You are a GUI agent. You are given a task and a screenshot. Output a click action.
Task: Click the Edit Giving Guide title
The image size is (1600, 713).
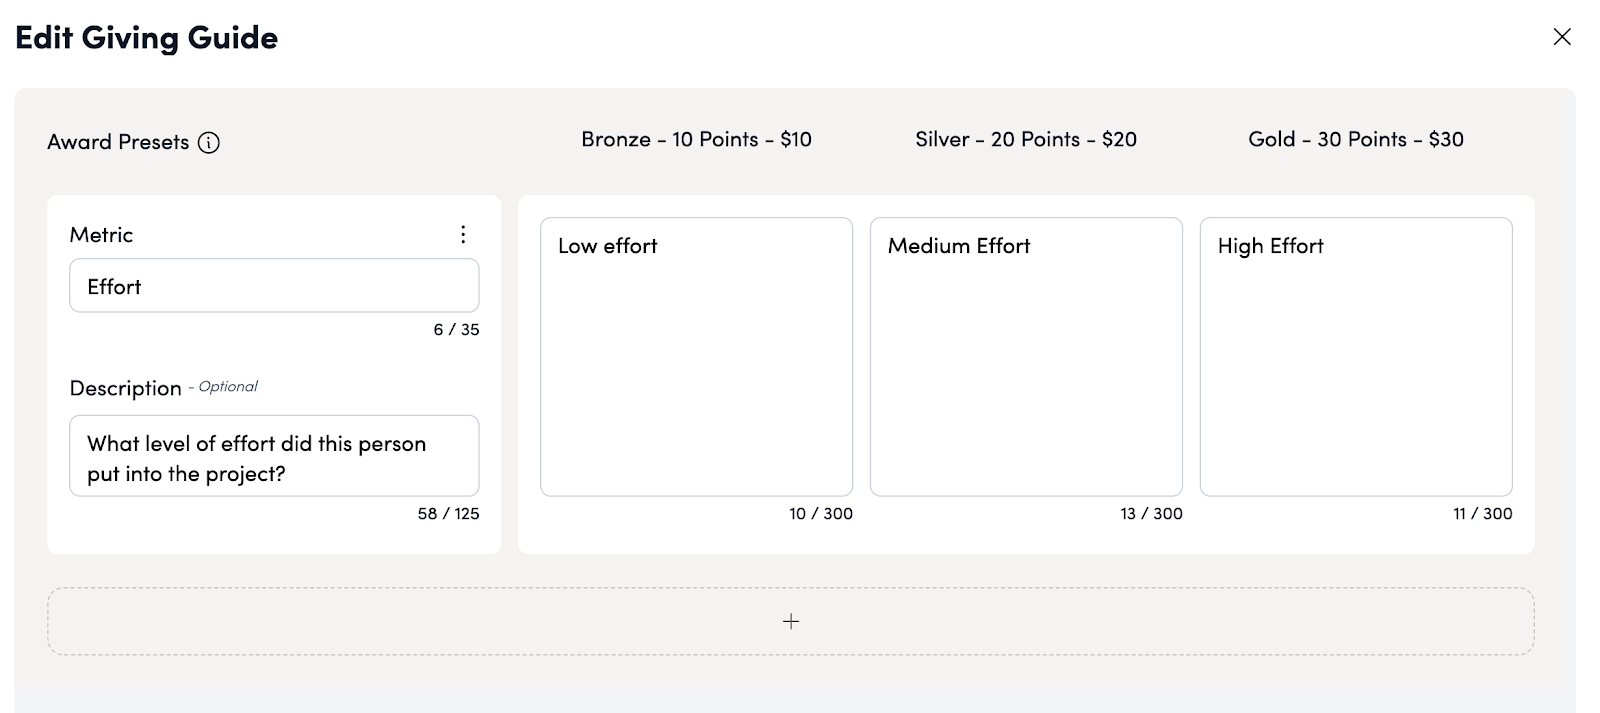[147, 37]
